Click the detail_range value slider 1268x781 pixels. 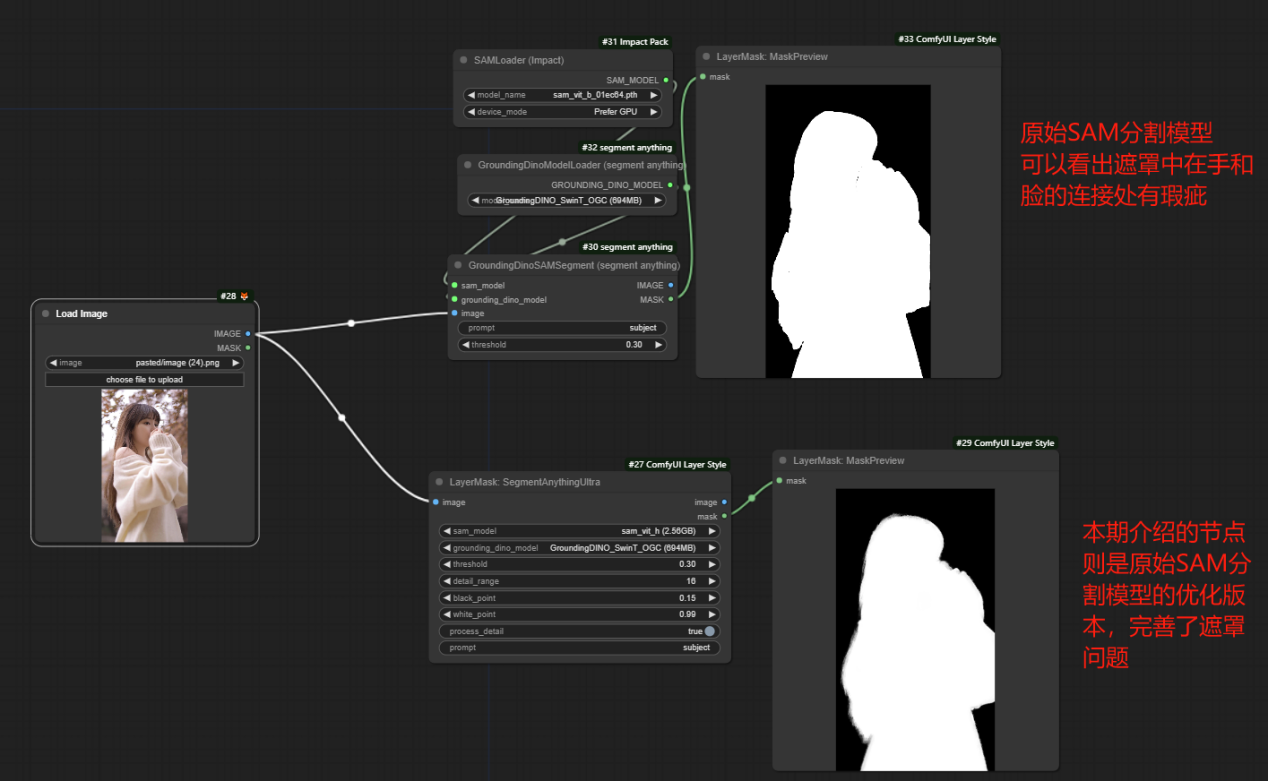[580, 581]
